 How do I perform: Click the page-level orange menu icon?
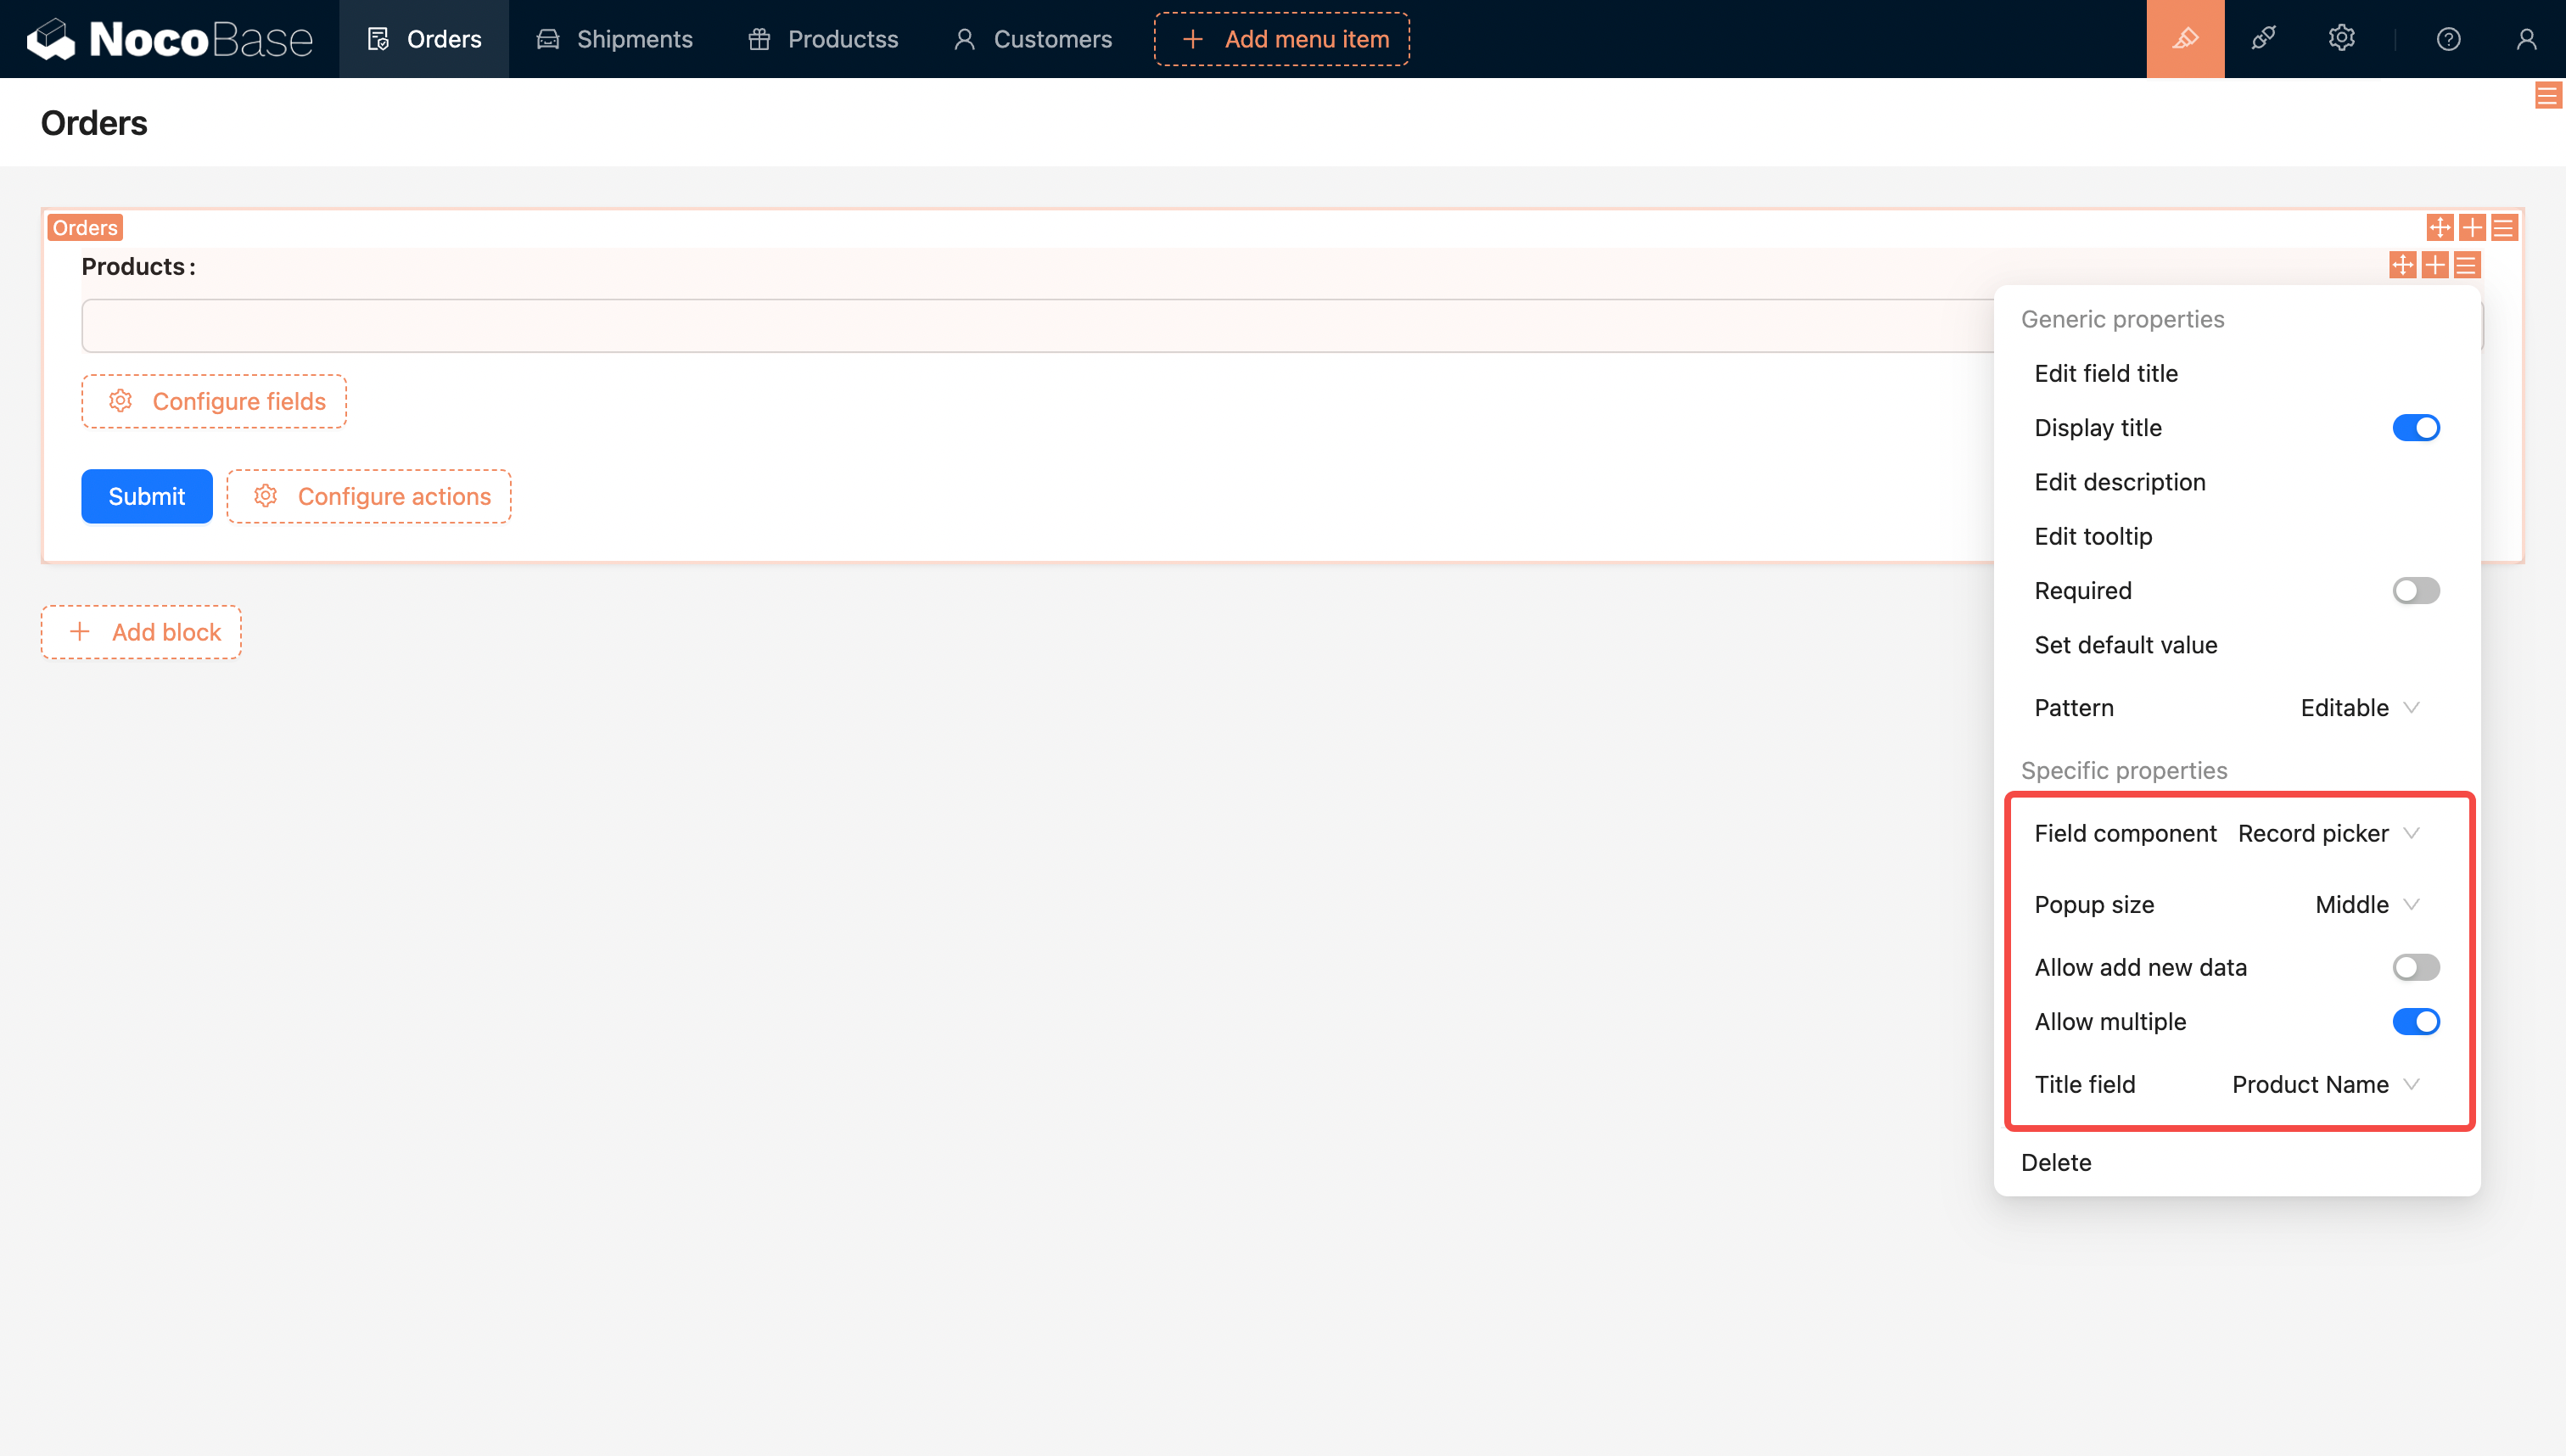pyautogui.click(x=2547, y=96)
